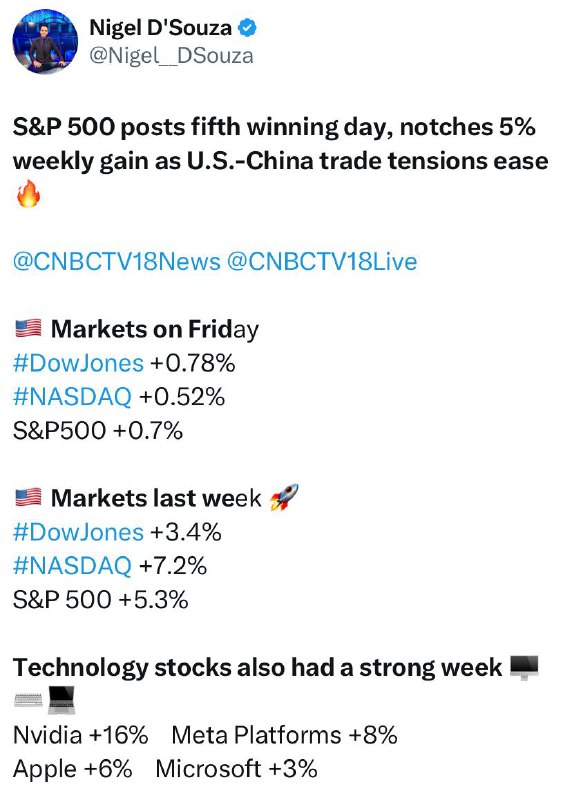The height and width of the screenshot is (800, 572).
Task: Open #NASDAQ hashtag showing +0.52%
Action: 72,397
